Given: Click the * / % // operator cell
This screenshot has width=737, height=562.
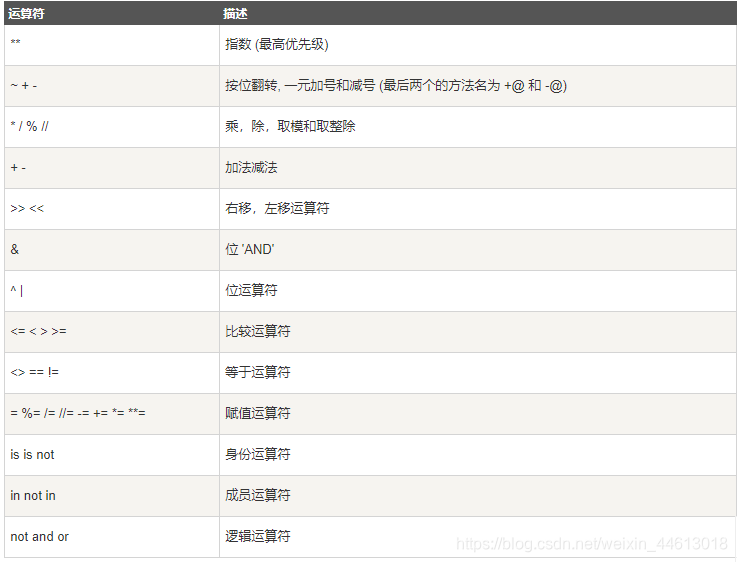Looking at the screenshot, I should click(x=111, y=127).
